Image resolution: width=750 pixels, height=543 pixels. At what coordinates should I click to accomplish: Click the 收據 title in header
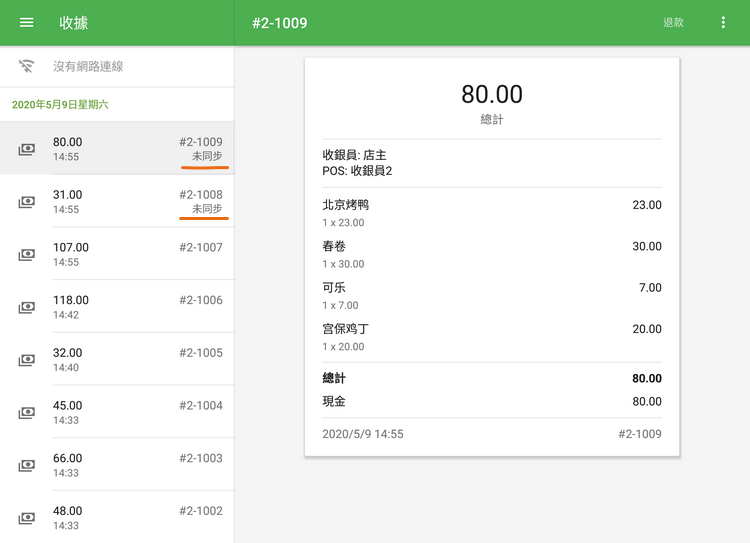(x=74, y=22)
